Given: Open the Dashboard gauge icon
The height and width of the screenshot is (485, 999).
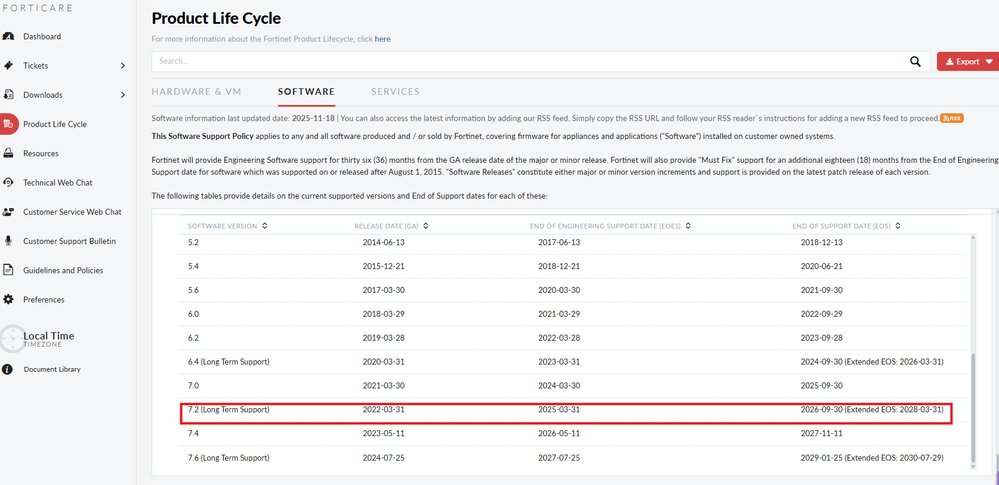Looking at the screenshot, I should (x=8, y=36).
